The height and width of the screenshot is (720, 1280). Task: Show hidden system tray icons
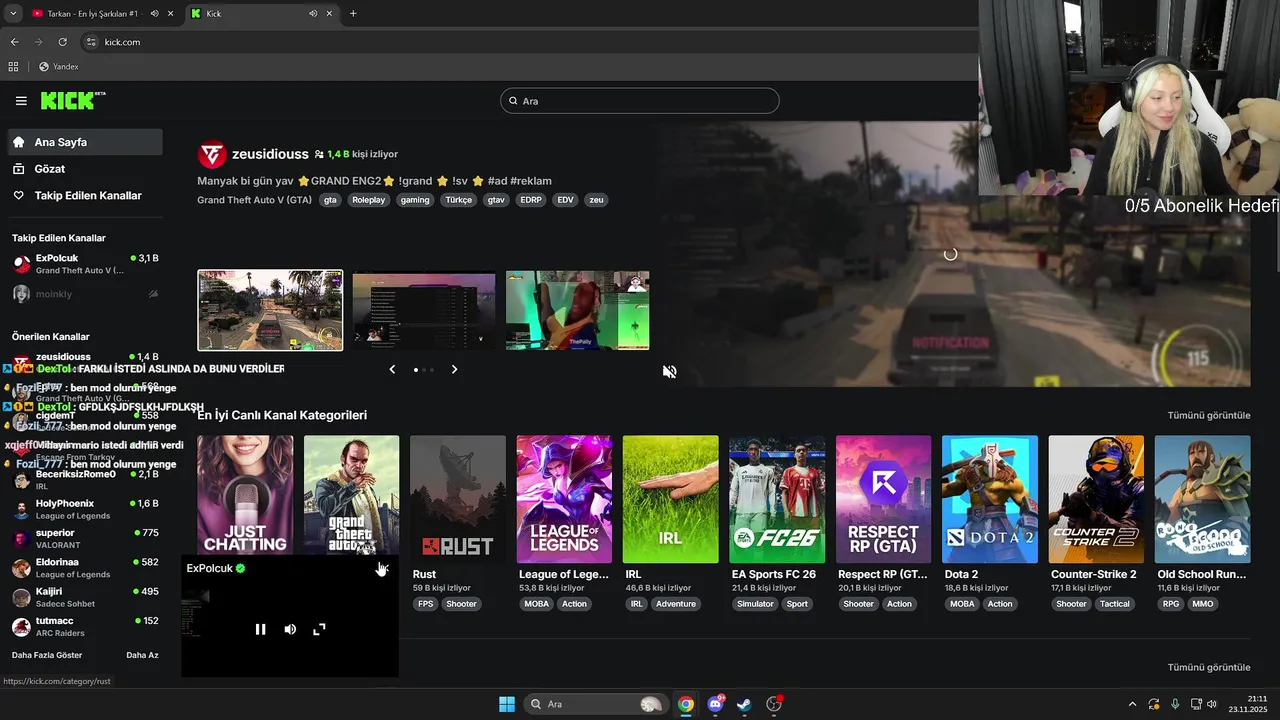pyautogui.click(x=1132, y=704)
